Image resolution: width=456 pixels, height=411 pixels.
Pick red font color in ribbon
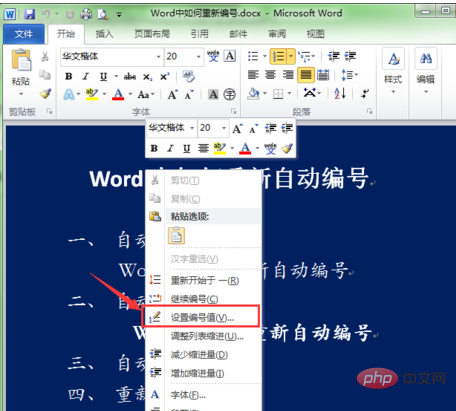118,94
